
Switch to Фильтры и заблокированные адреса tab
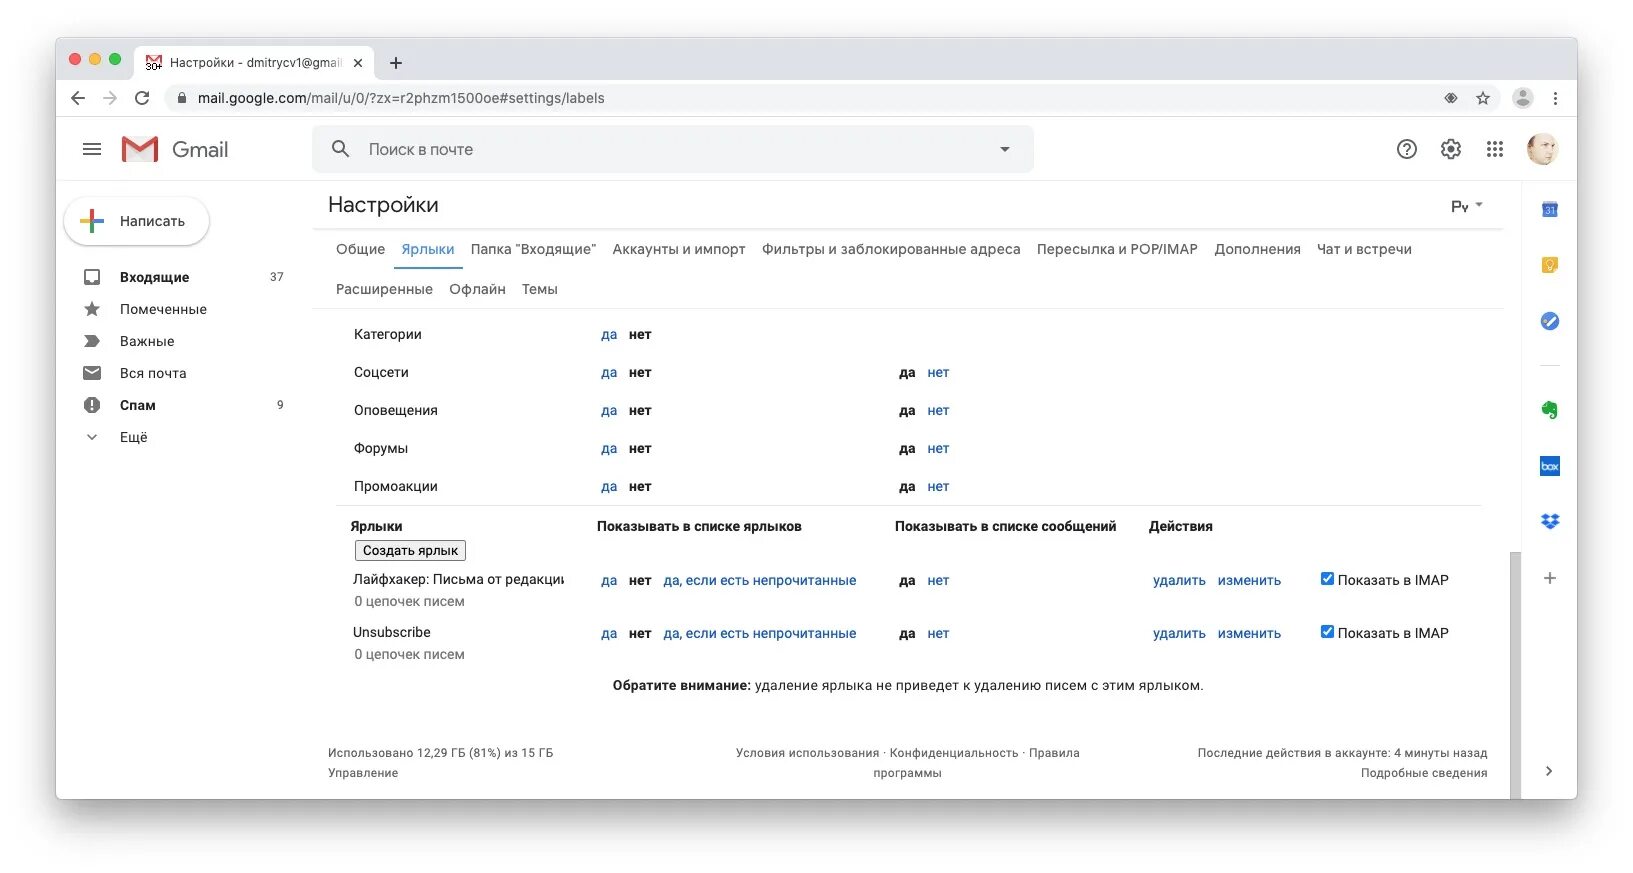(x=891, y=249)
